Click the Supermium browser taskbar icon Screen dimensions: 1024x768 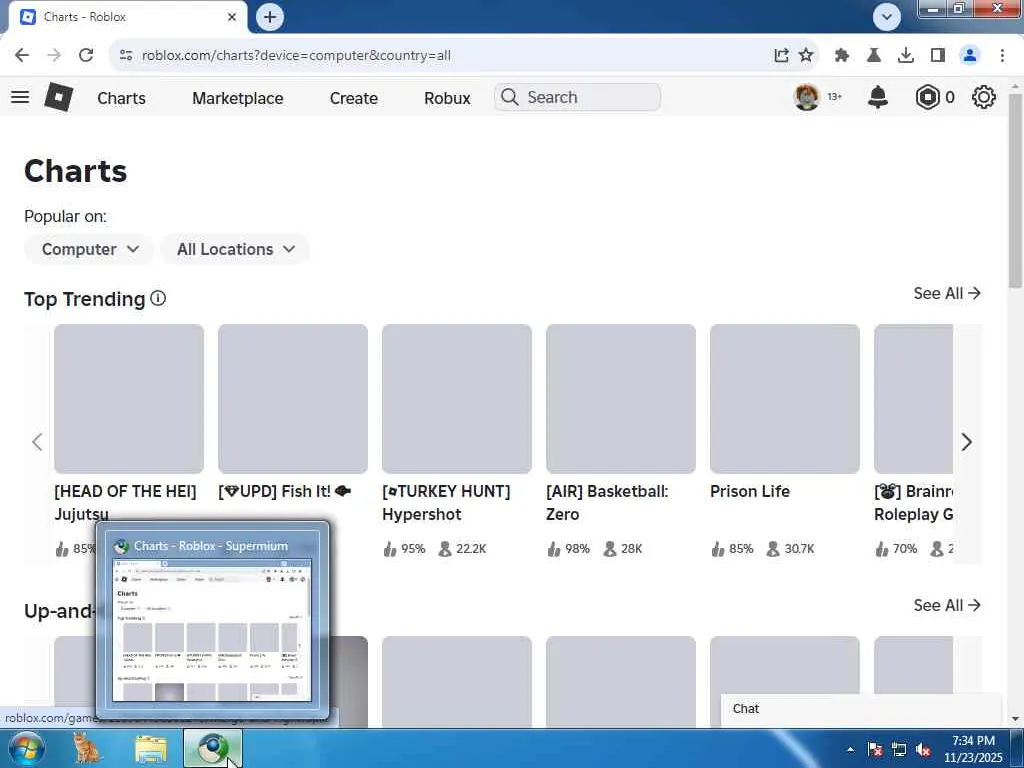point(213,749)
